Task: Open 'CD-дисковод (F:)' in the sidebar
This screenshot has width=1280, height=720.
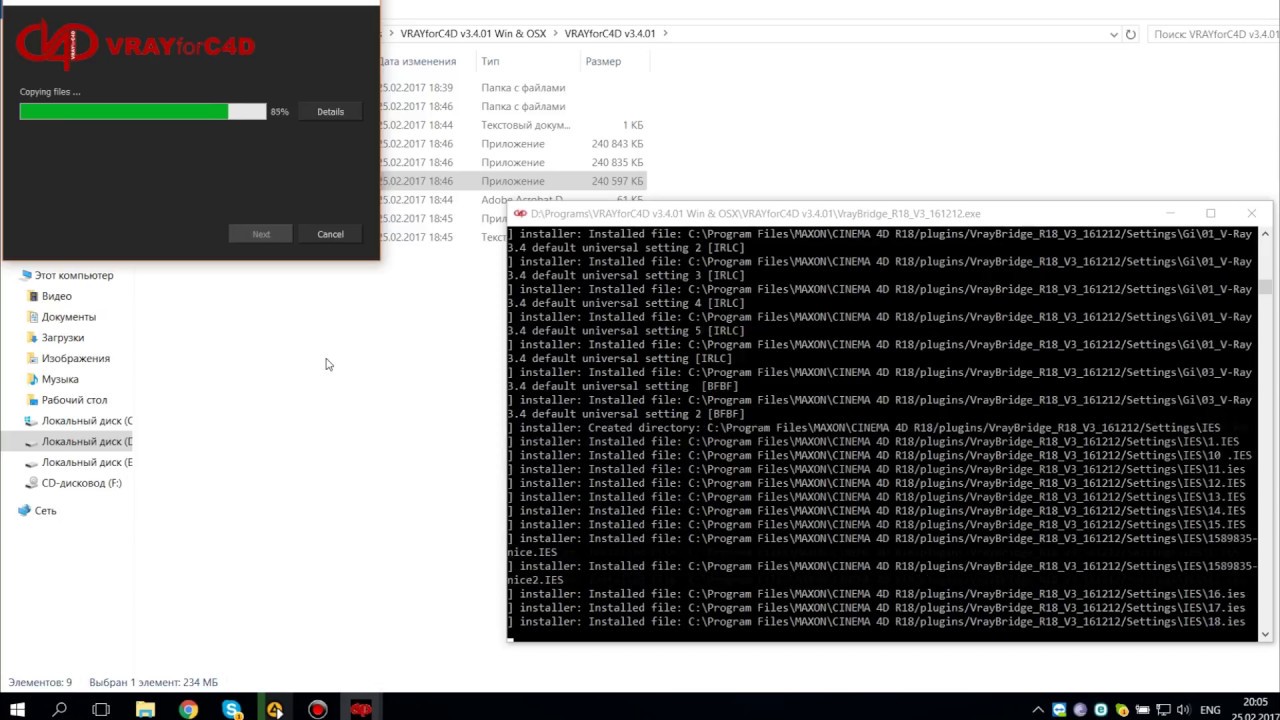Action: (82, 483)
